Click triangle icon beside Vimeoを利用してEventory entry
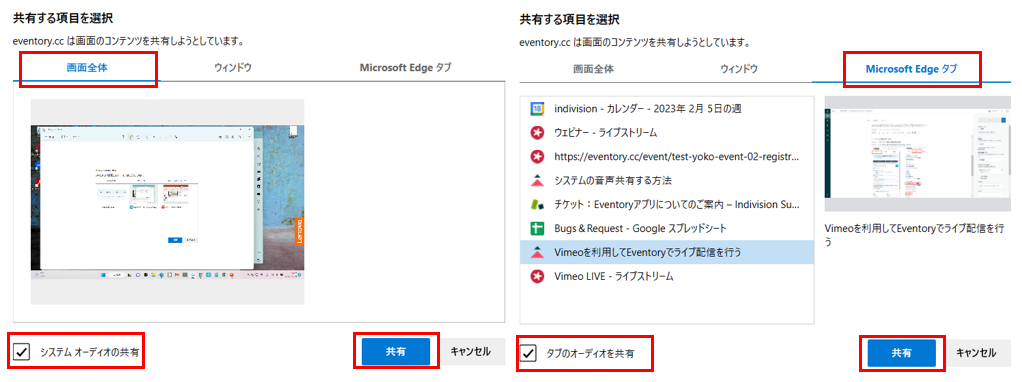The height and width of the screenshot is (382, 1022). click(x=537, y=252)
